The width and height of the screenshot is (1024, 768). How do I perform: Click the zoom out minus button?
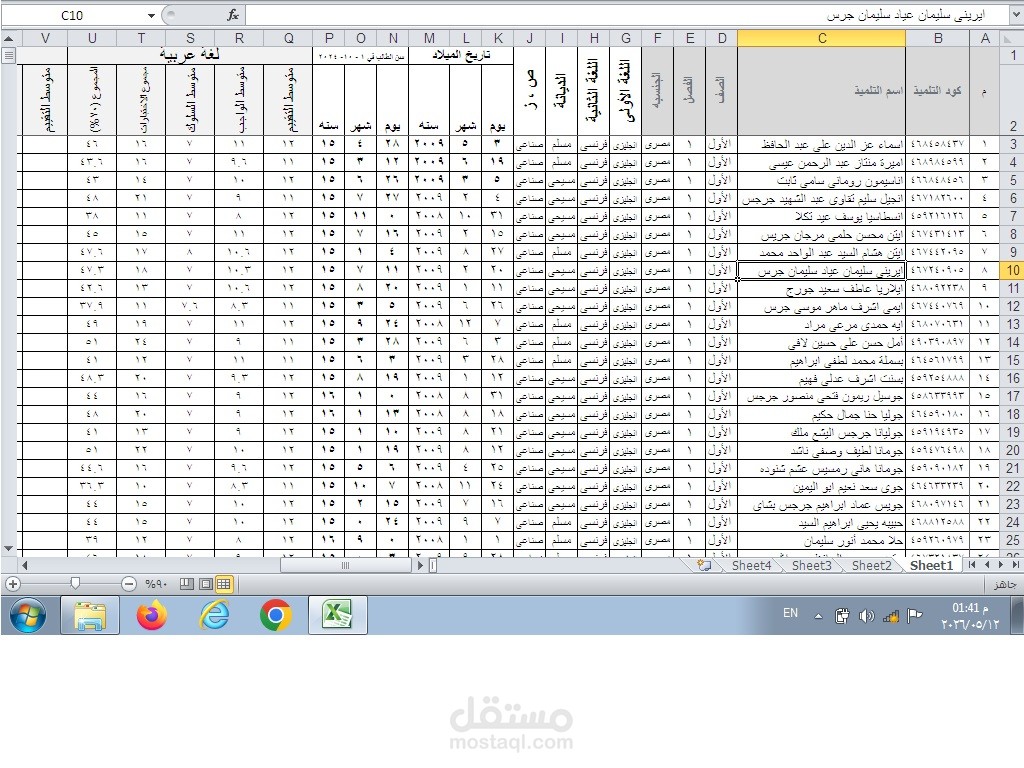[x=129, y=584]
